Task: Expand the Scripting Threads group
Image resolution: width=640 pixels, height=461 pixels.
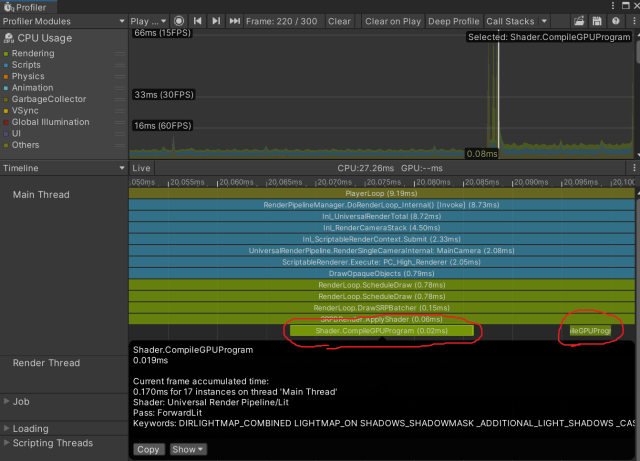Action: (7, 443)
